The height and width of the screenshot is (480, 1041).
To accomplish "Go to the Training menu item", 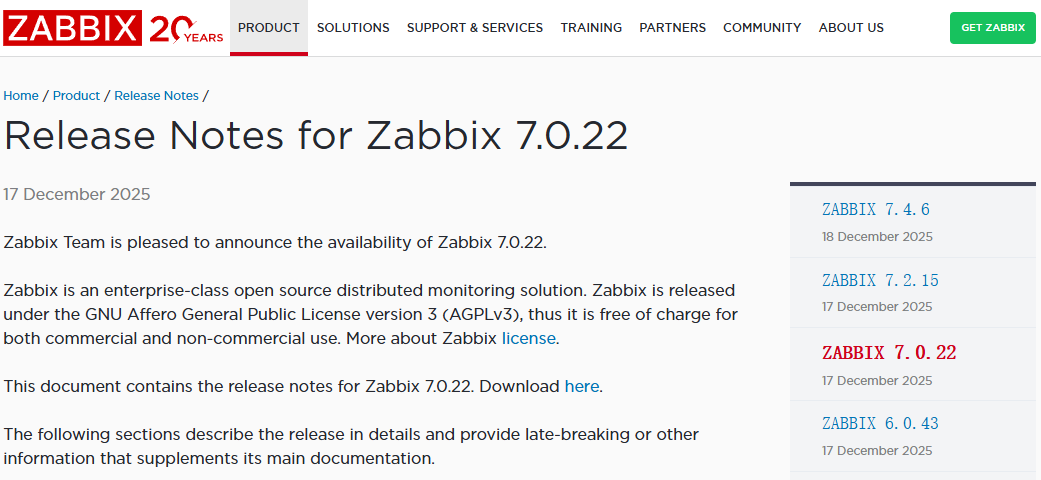I will tap(591, 28).
